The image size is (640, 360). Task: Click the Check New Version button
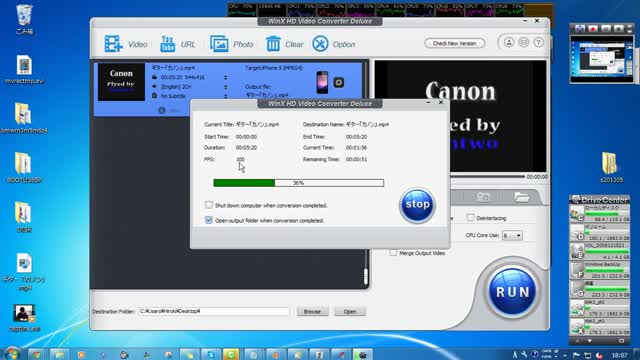pos(454,43)
